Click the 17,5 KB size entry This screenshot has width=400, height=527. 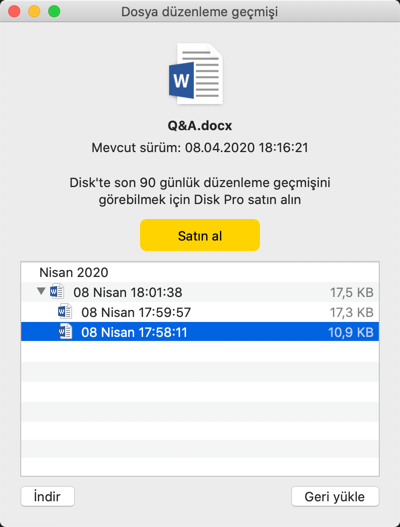(x=352, y=292)
